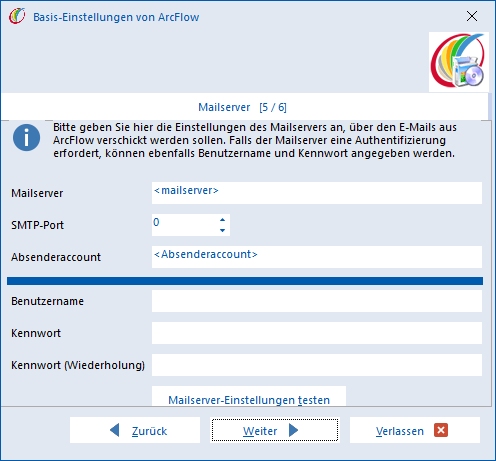Viewport: 496px width, 461px height.
Task: Click the Mailserver [5 / 6] step header
Action: tap(242, 107)
